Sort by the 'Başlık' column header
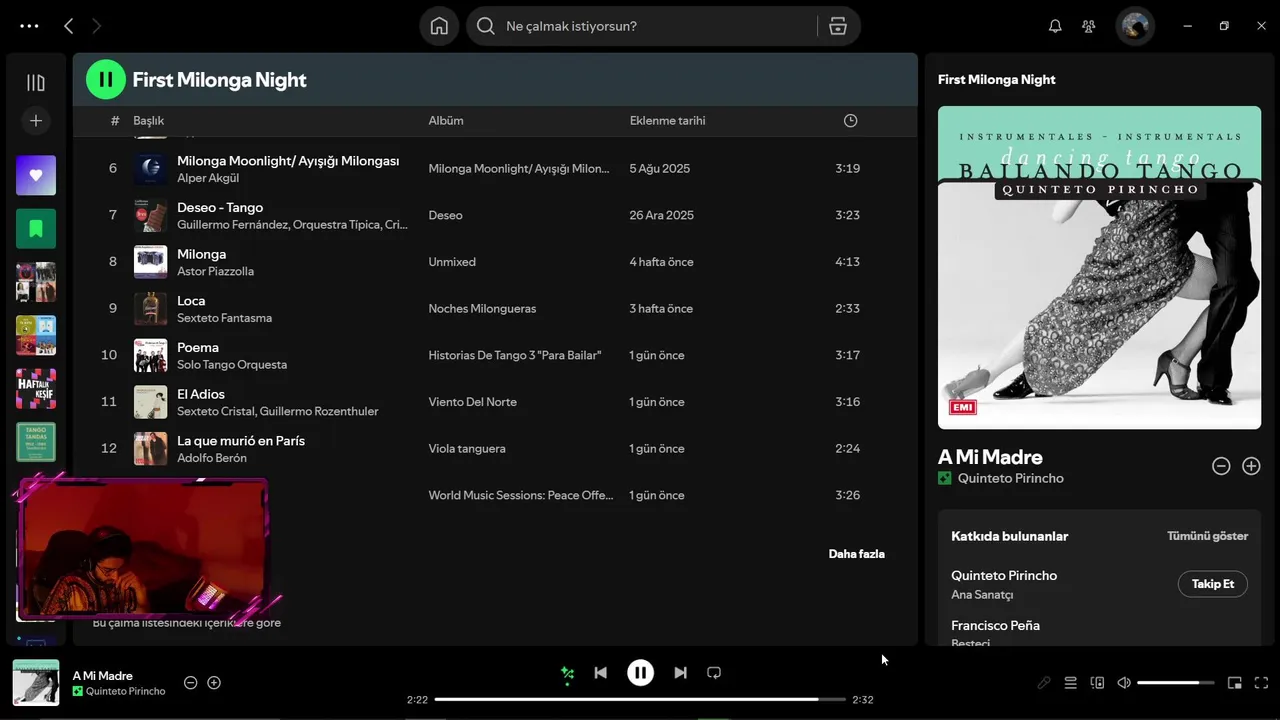Viewport: 1280px width, 720px height. (x=149, y=121)
